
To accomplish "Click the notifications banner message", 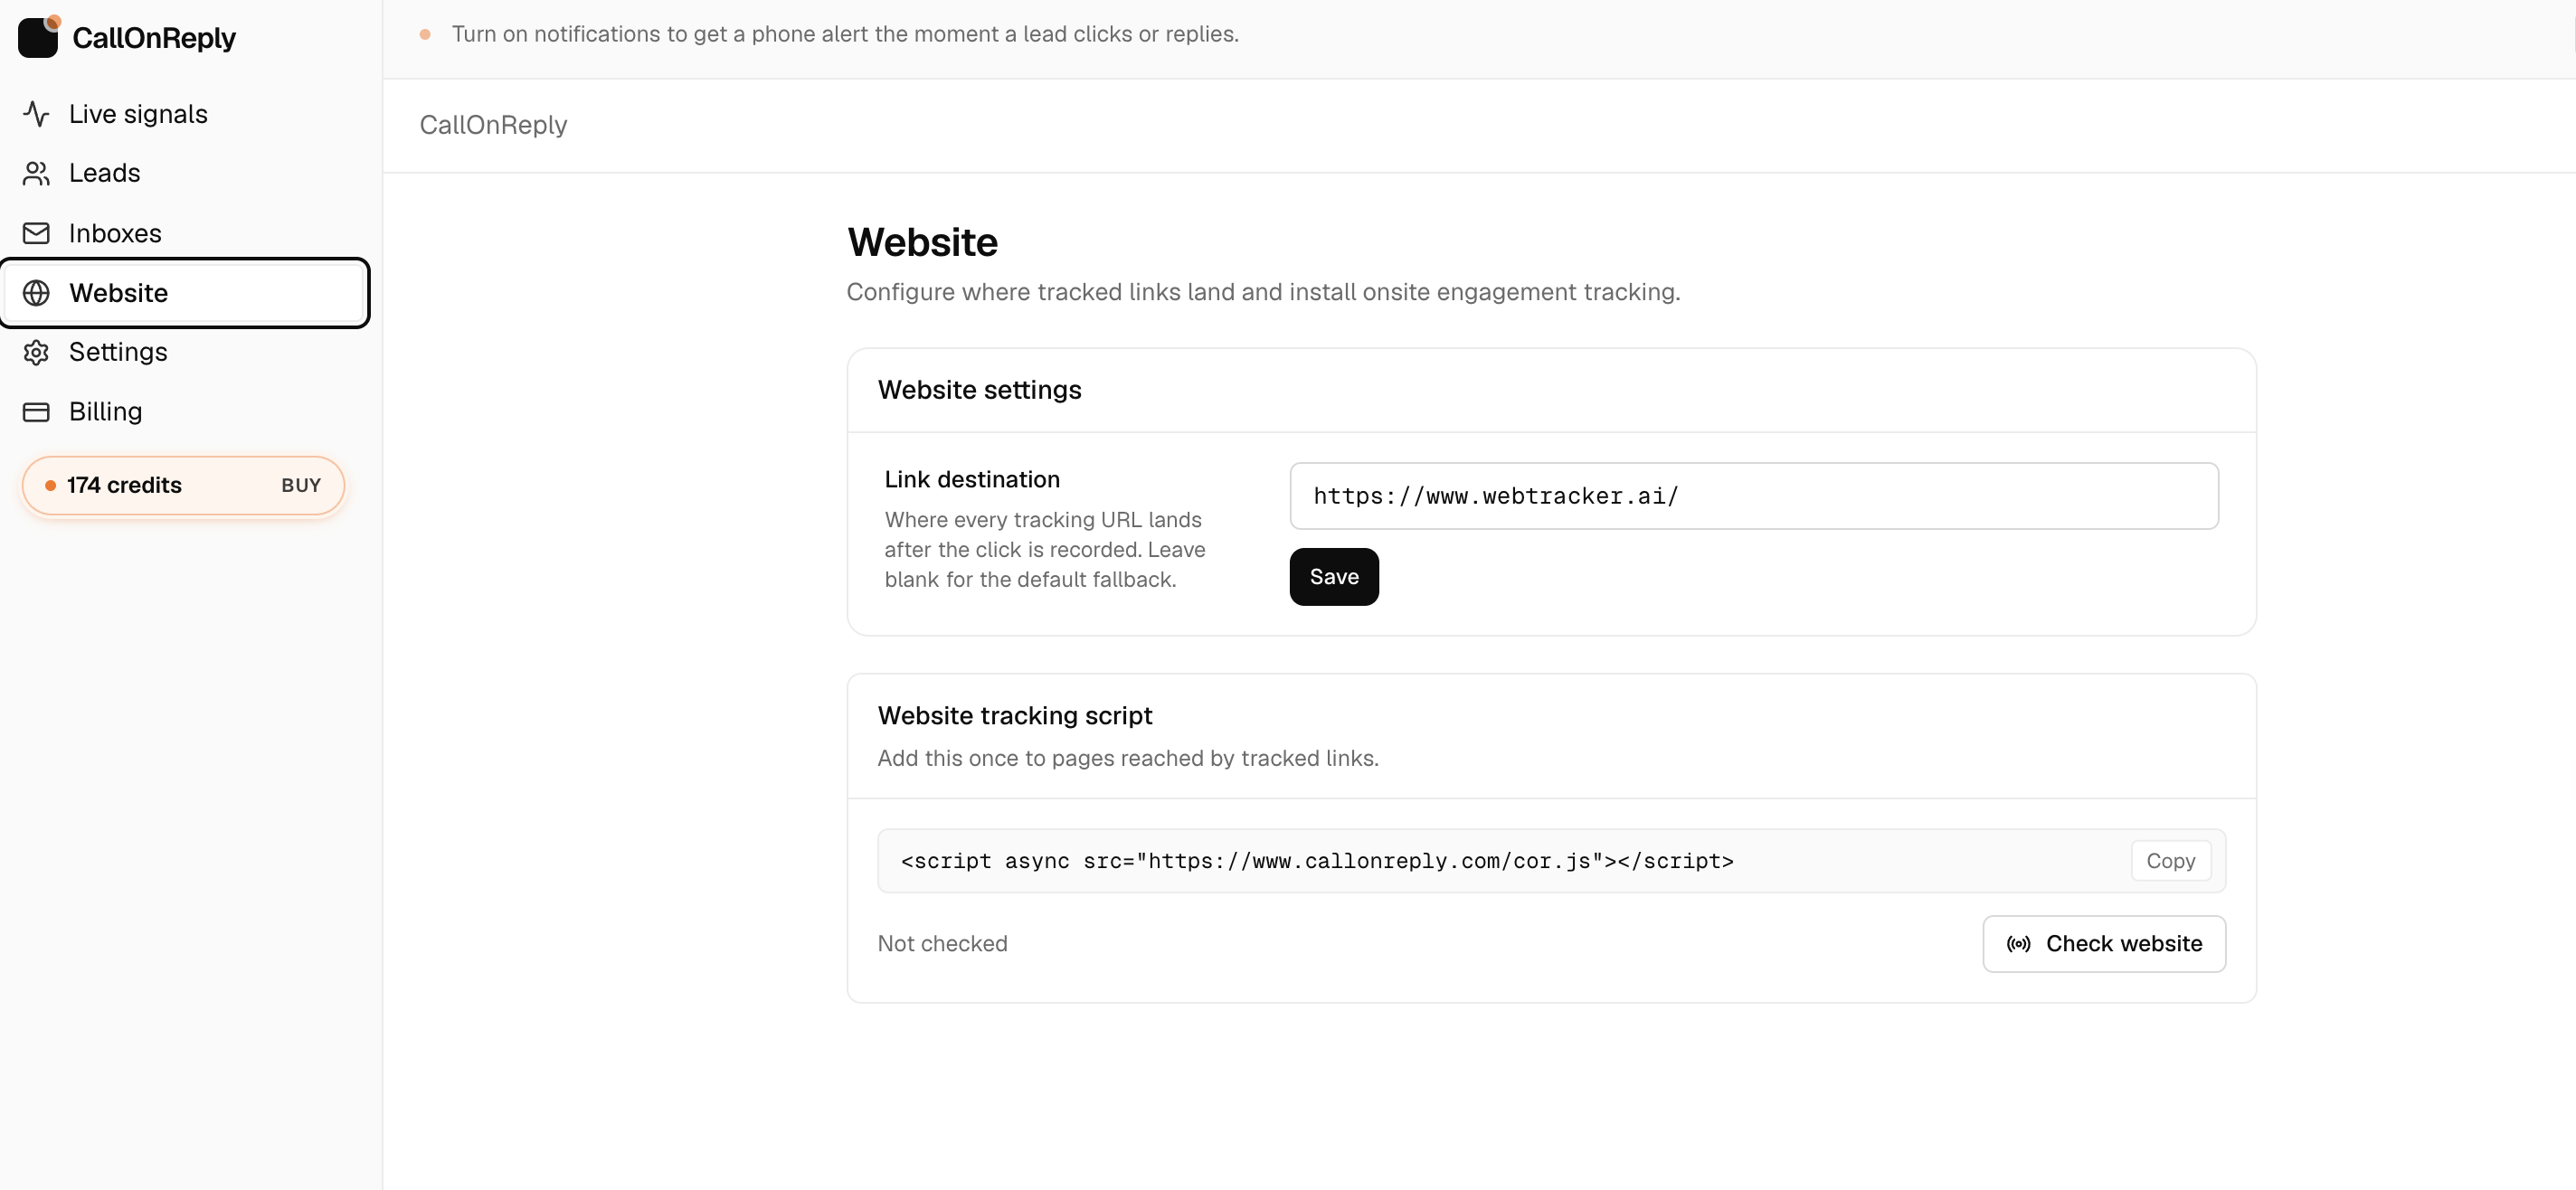I will click(x=845, y=34).
